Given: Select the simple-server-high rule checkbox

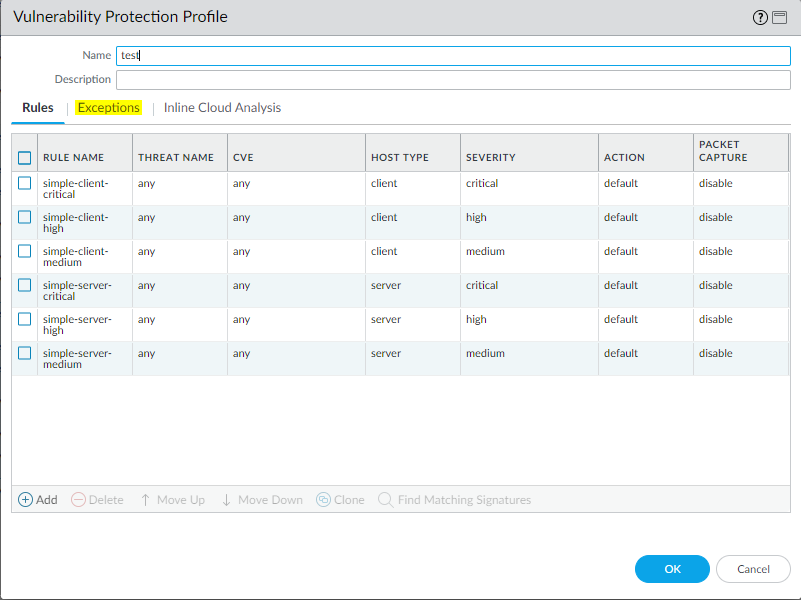Looking at the screenshot, I should click(x=25, y=320).
